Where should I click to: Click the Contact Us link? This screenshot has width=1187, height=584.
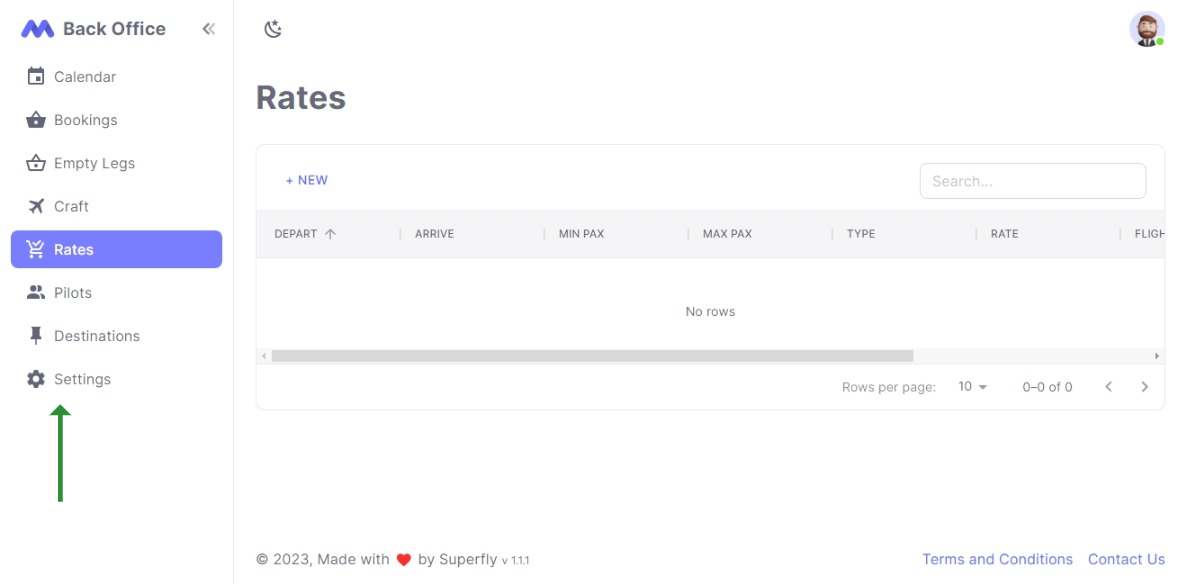click(x=1127, y=559)
